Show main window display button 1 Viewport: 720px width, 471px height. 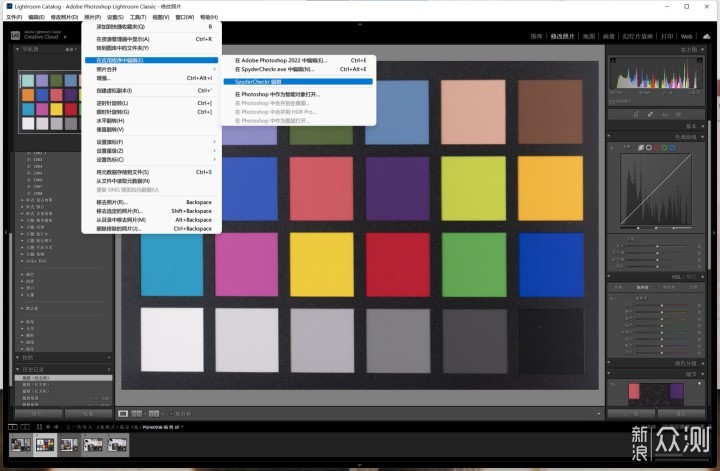pos(13,427)
